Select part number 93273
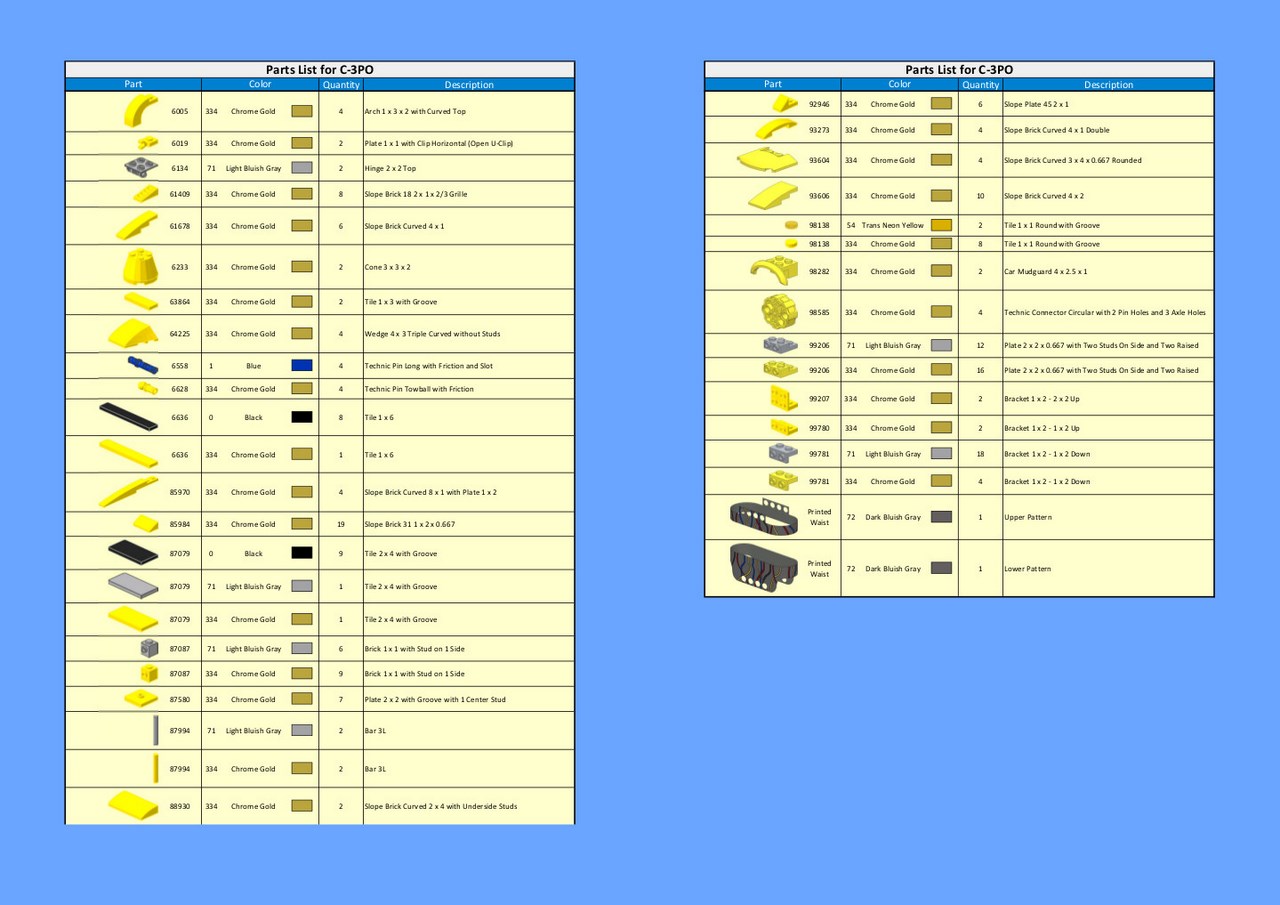Viewport: 1280px width, 905px height. [x=819, y=130]
